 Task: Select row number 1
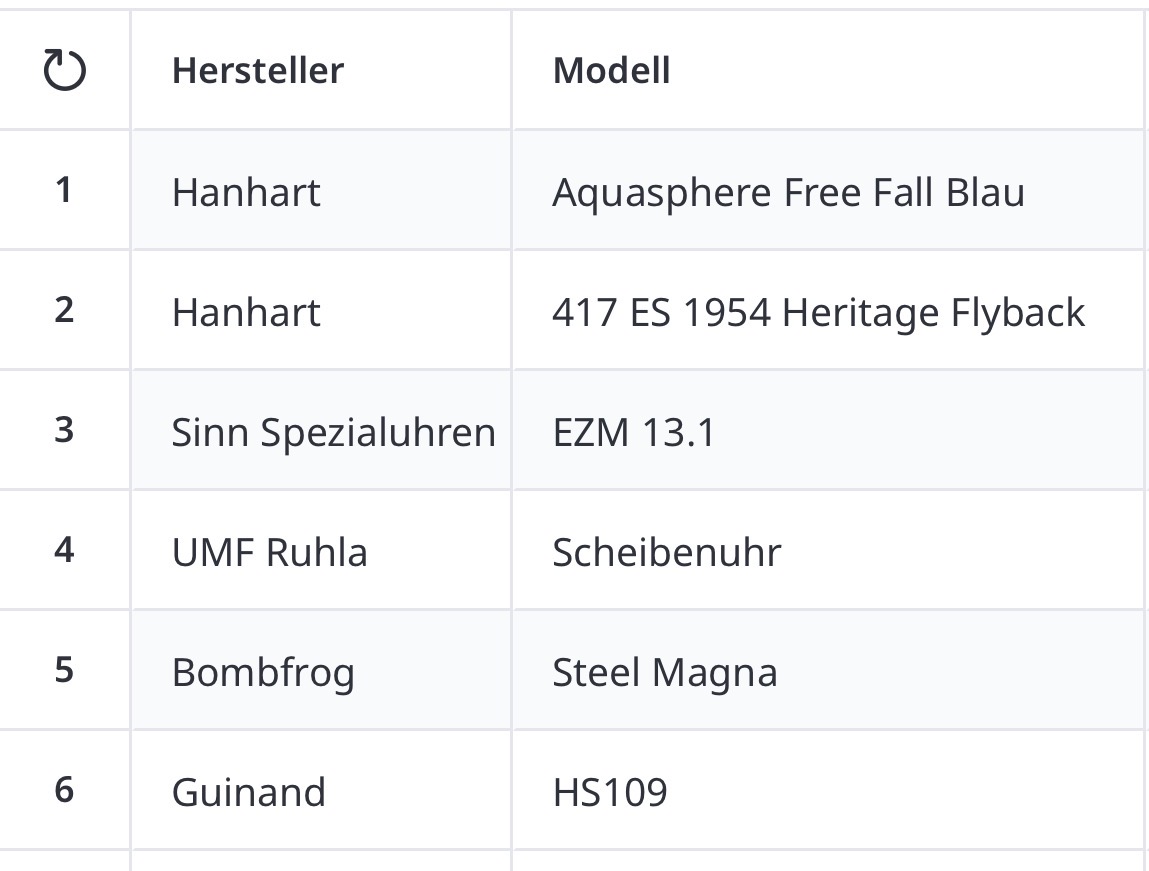pyautogui.click(x=64, y=190)
